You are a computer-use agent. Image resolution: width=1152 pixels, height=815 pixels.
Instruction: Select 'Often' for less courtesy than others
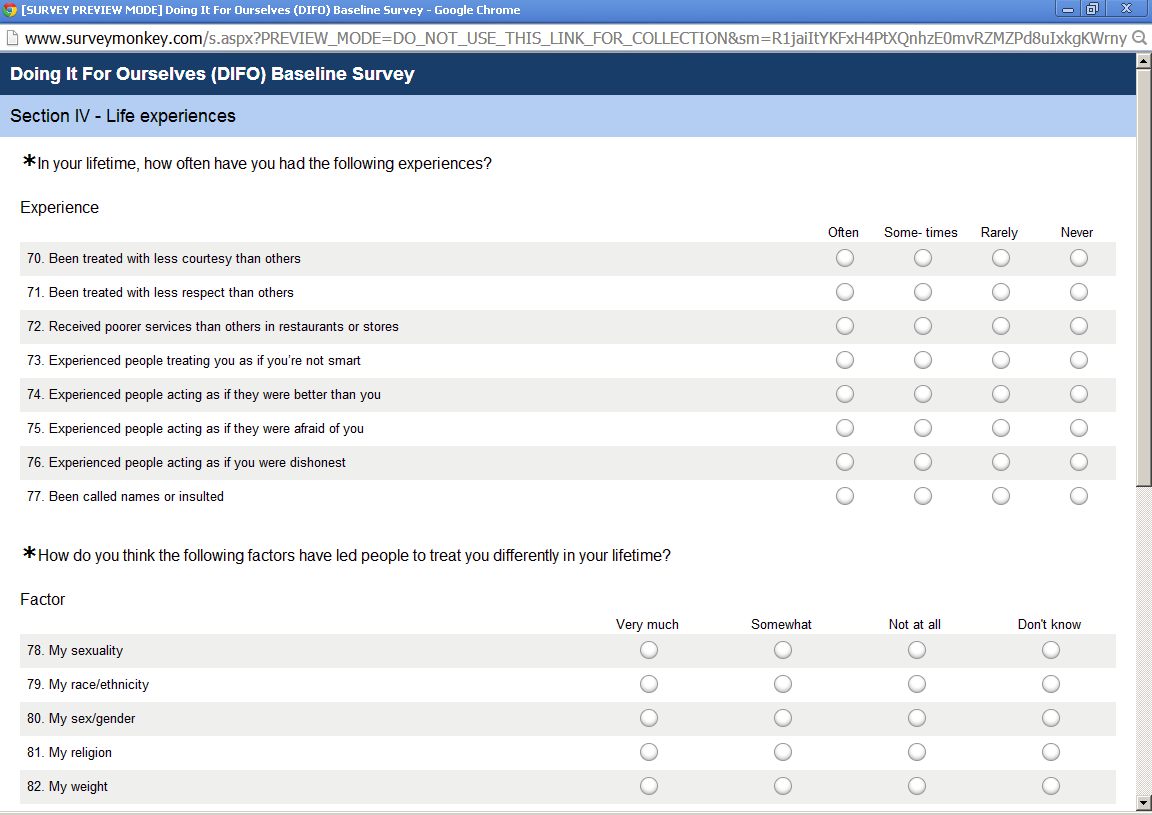click(845, 258)
